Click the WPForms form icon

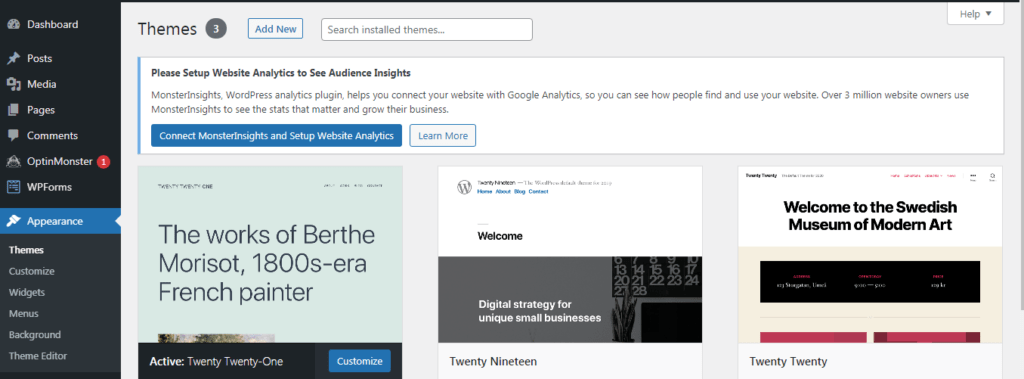click(13, 187)
